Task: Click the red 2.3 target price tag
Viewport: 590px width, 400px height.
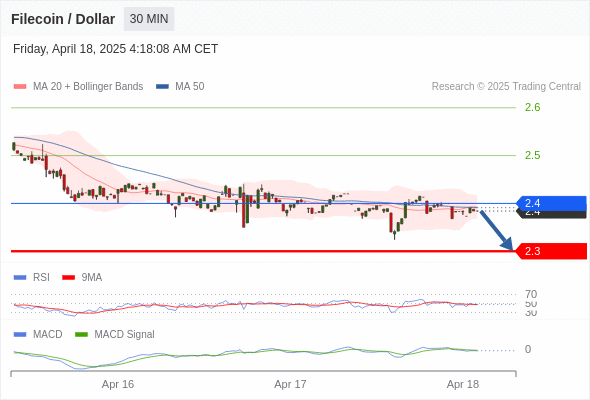Action: (550, 251)
